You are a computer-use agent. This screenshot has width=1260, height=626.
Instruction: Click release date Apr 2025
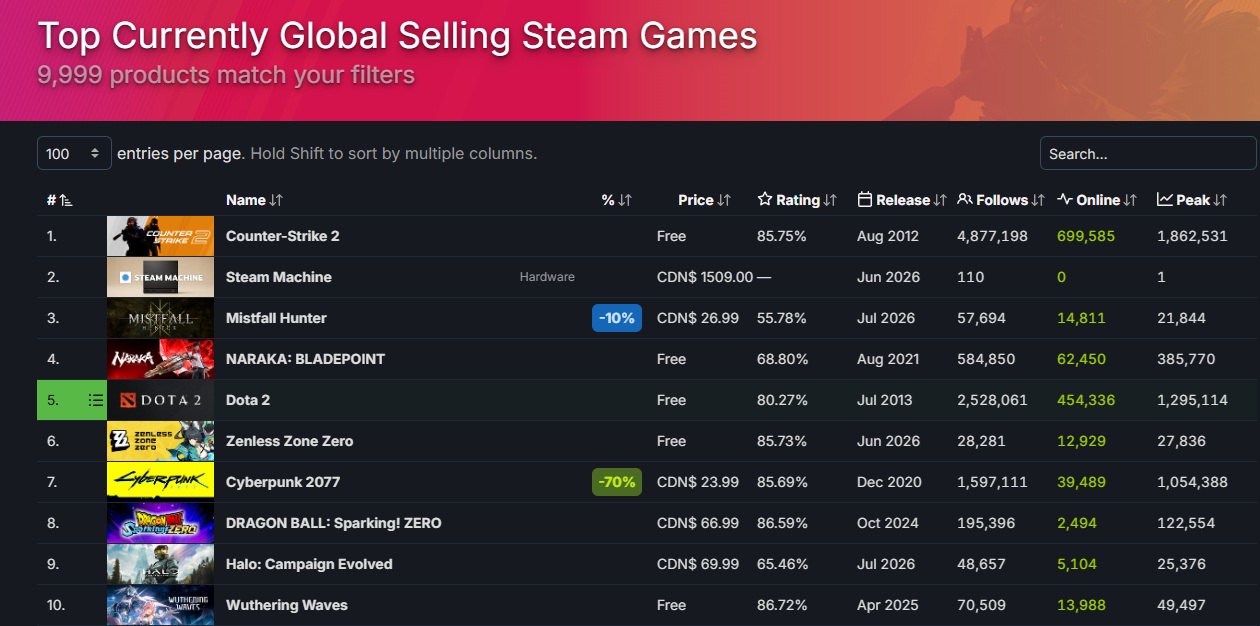coord(887,605)
